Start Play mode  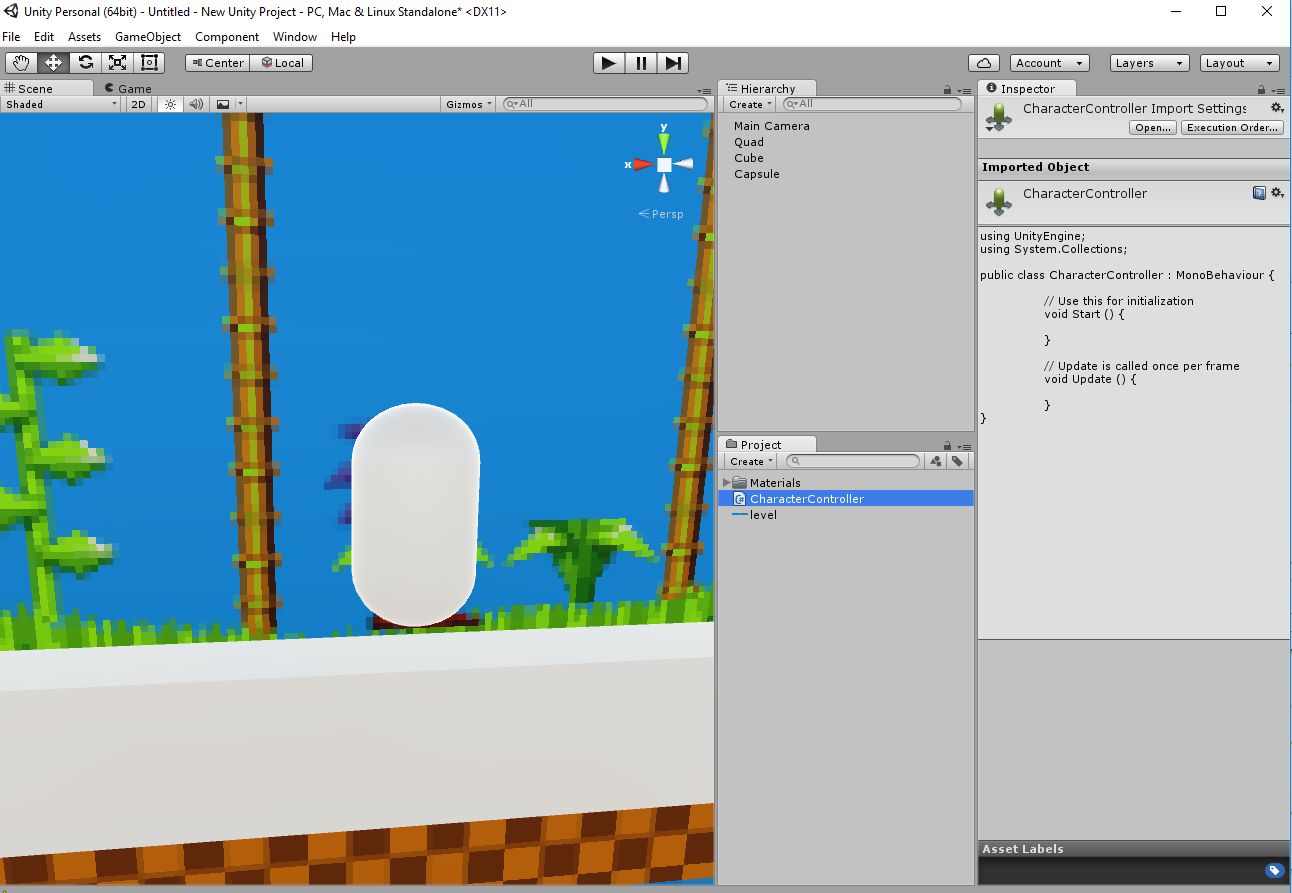pyautogui.click(x=609, y=63)
